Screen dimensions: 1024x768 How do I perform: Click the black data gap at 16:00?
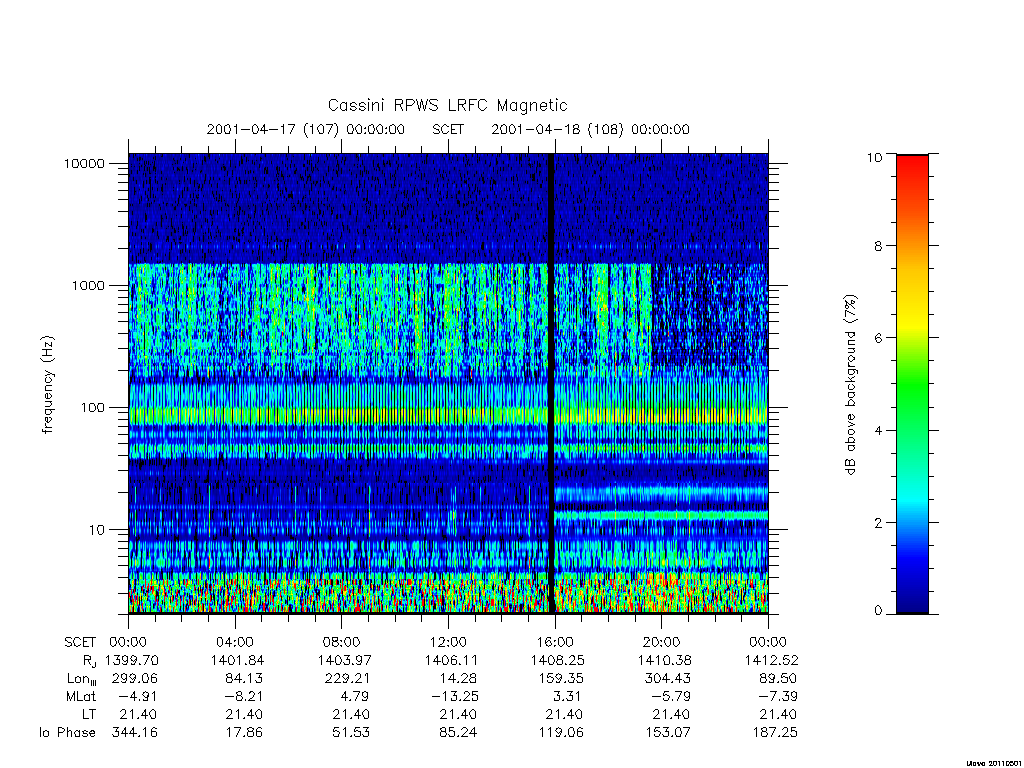pyautogui.click(x=551, y=382)
